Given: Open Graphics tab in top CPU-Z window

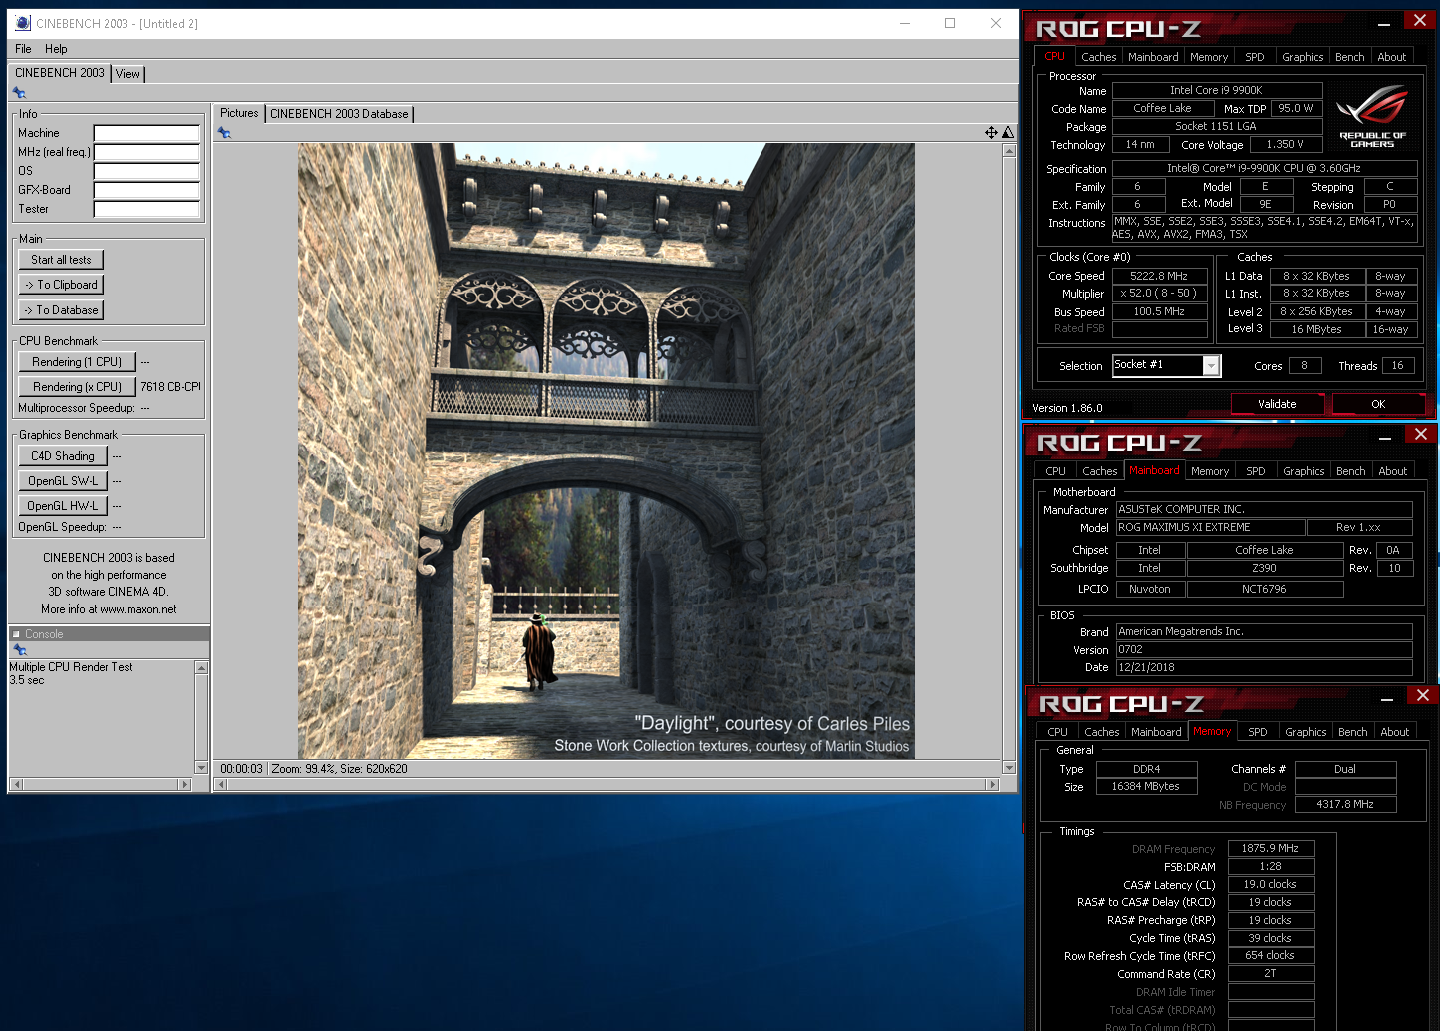Looking at the screenshot, I should [1303, 57].
